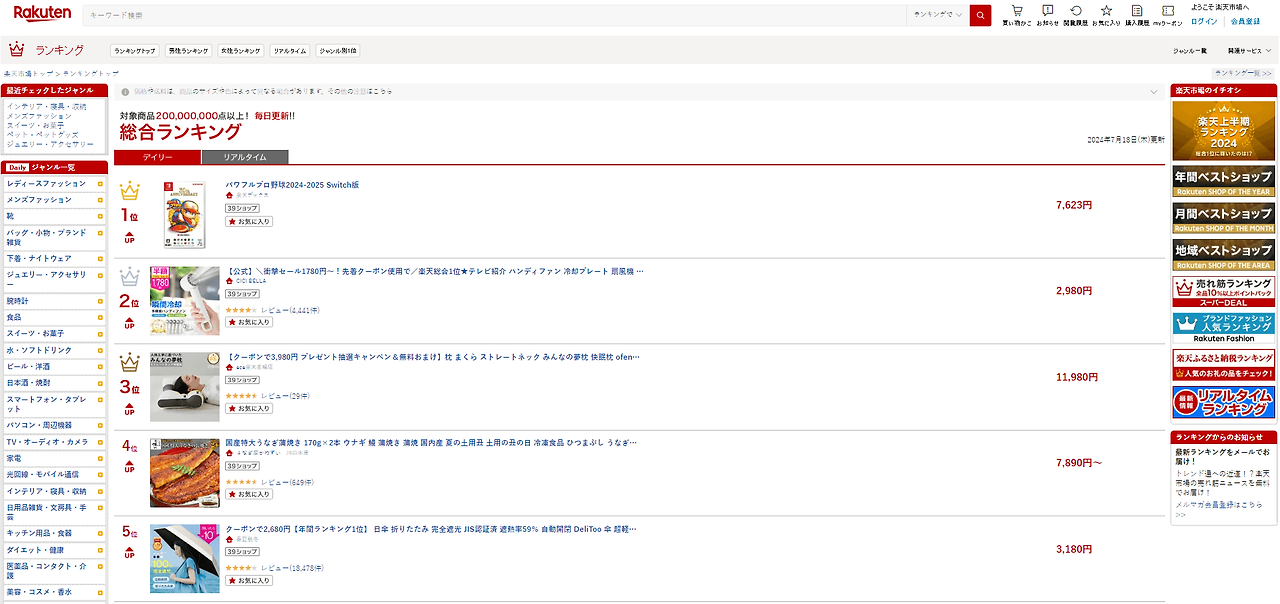This screenshot has width=1280, height=604.
Task: Expand the notice bar chevron
Action: tap(1153, 92)
